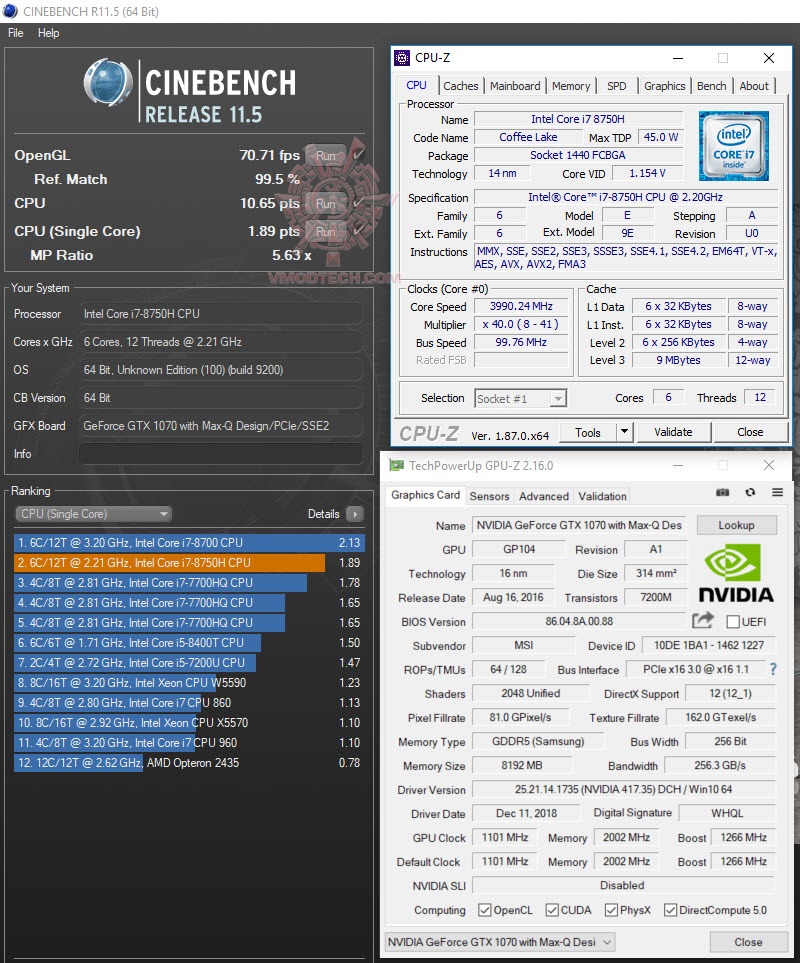Open the GPU selection dropdown in GPU-Z
This screenshot has width=800, height=963.
(500, 942)
